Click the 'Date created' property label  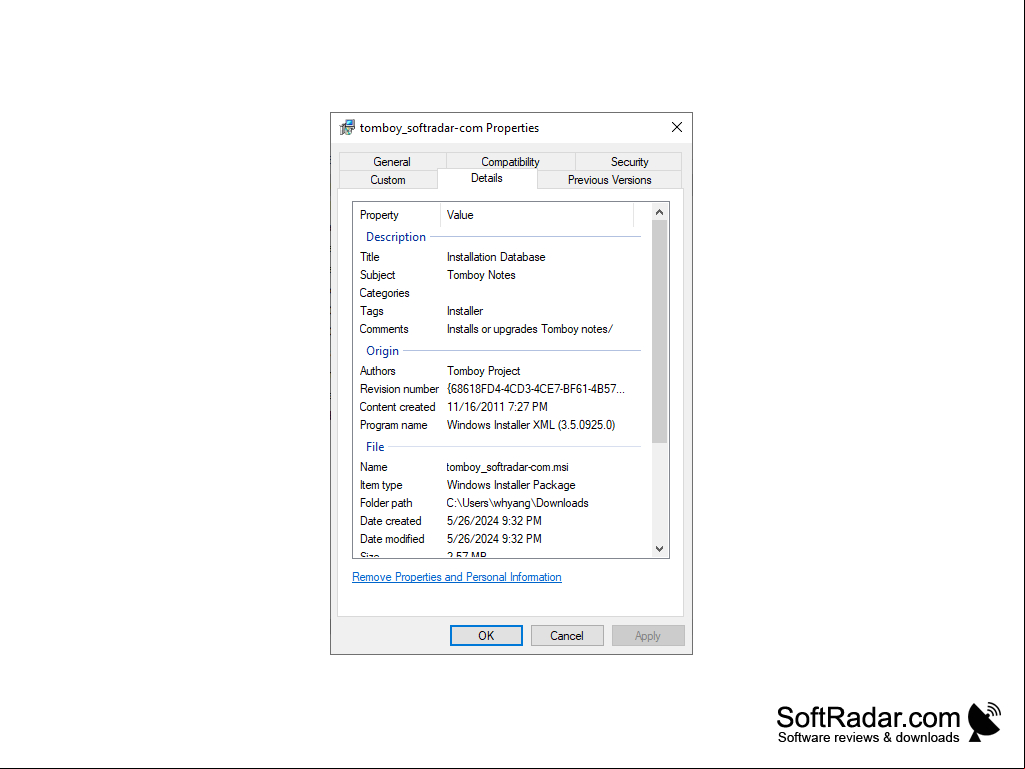click(390, 521)
